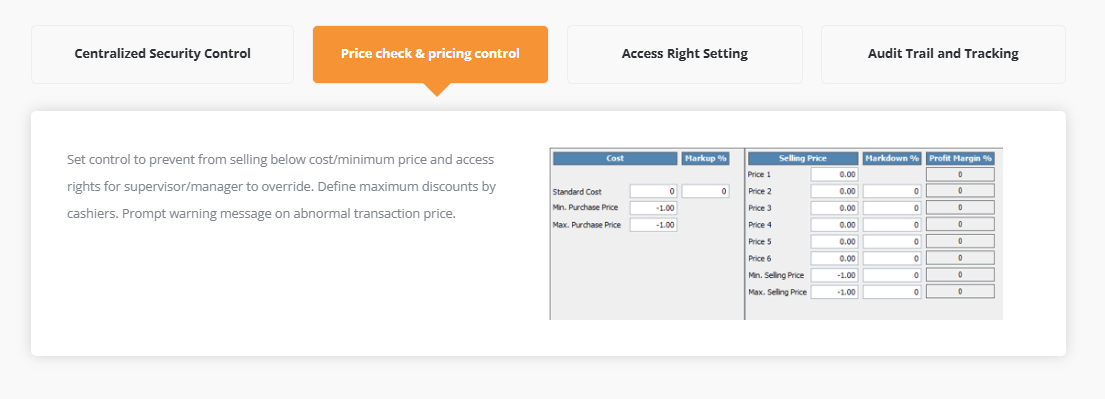1105x399 pixels.
Task: Select the Max. Purchase Price field
Action: click(x=653, y=225)
